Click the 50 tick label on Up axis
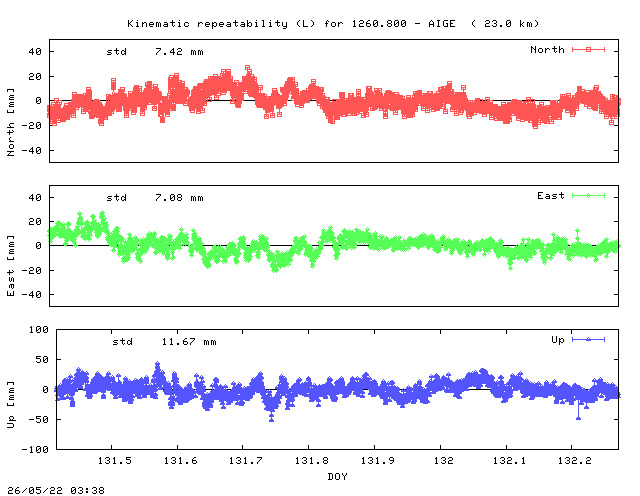This screenshot has width=640, height=496. coord(42,360)
